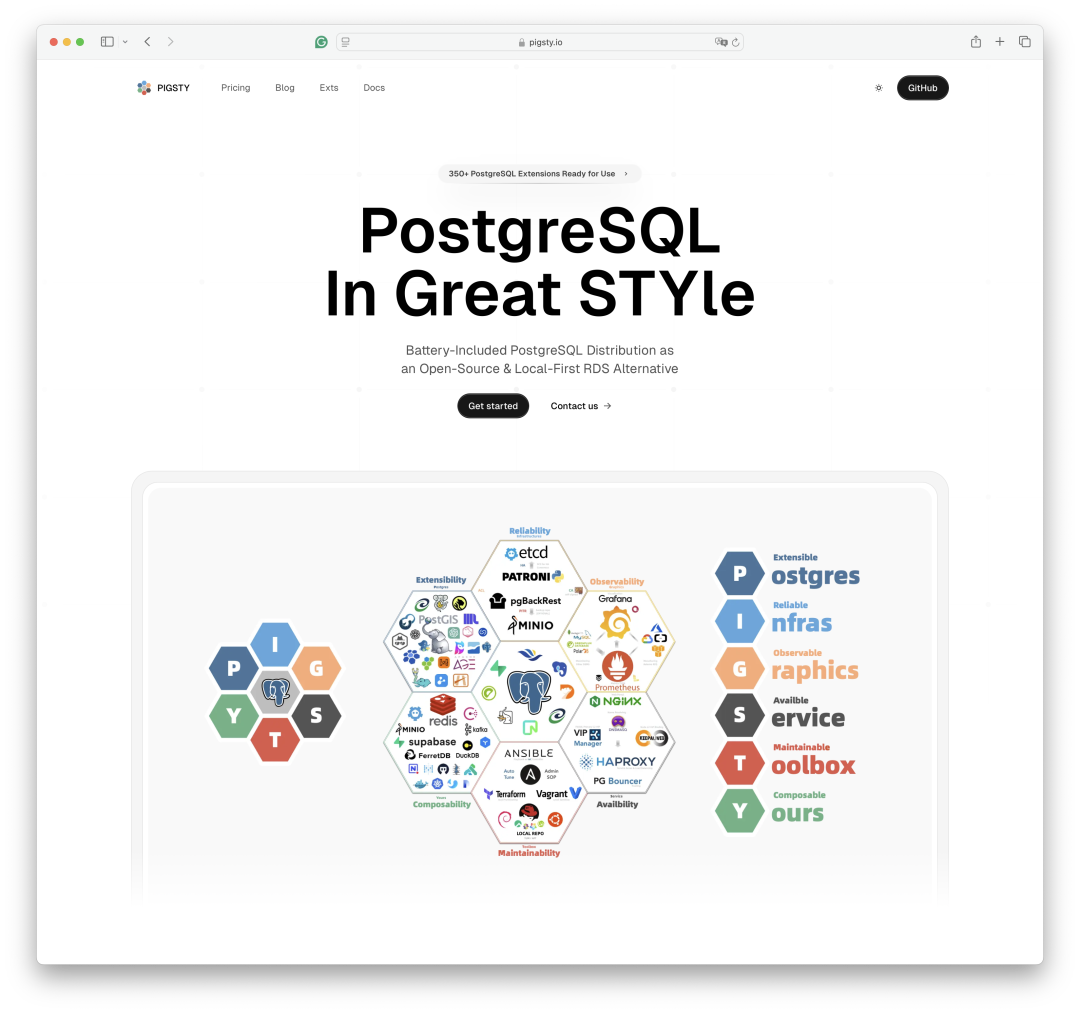Click the orange G hexagon in small logo
This screenshot has height=1013, width=1080.
[316, 667]
